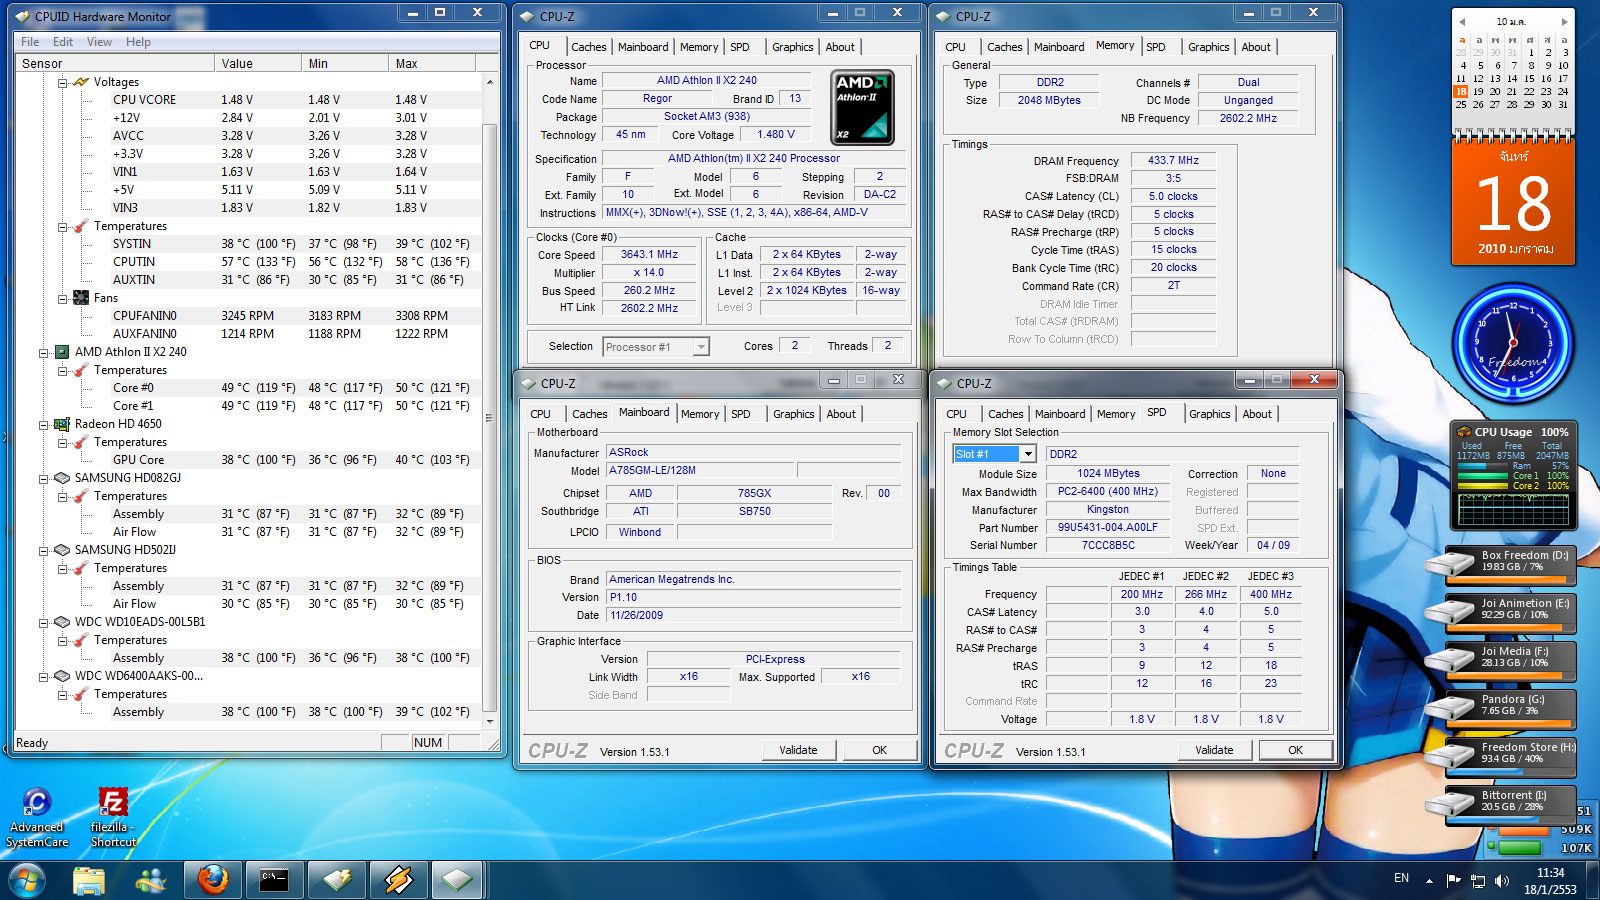
Task: Click the CPU-Z taskbar button
Action: point(457,880)
